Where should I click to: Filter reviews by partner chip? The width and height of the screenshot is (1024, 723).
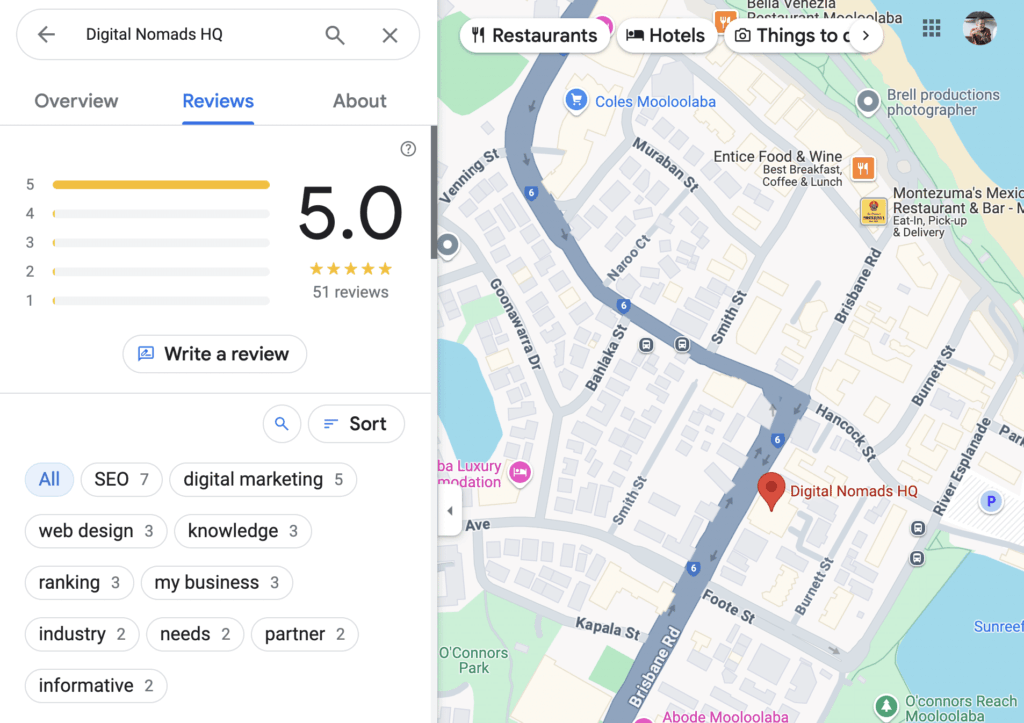click(304, 634)
